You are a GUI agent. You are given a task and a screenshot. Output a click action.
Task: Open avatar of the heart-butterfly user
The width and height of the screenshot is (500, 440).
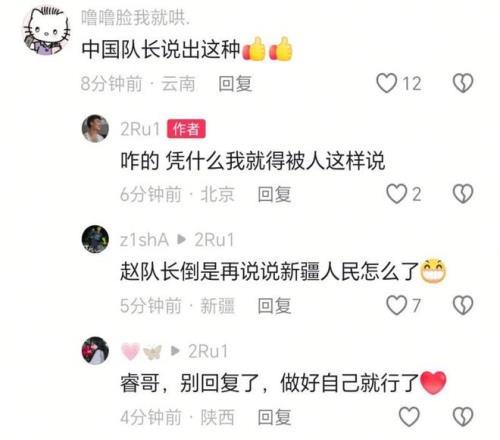(95, 350)
